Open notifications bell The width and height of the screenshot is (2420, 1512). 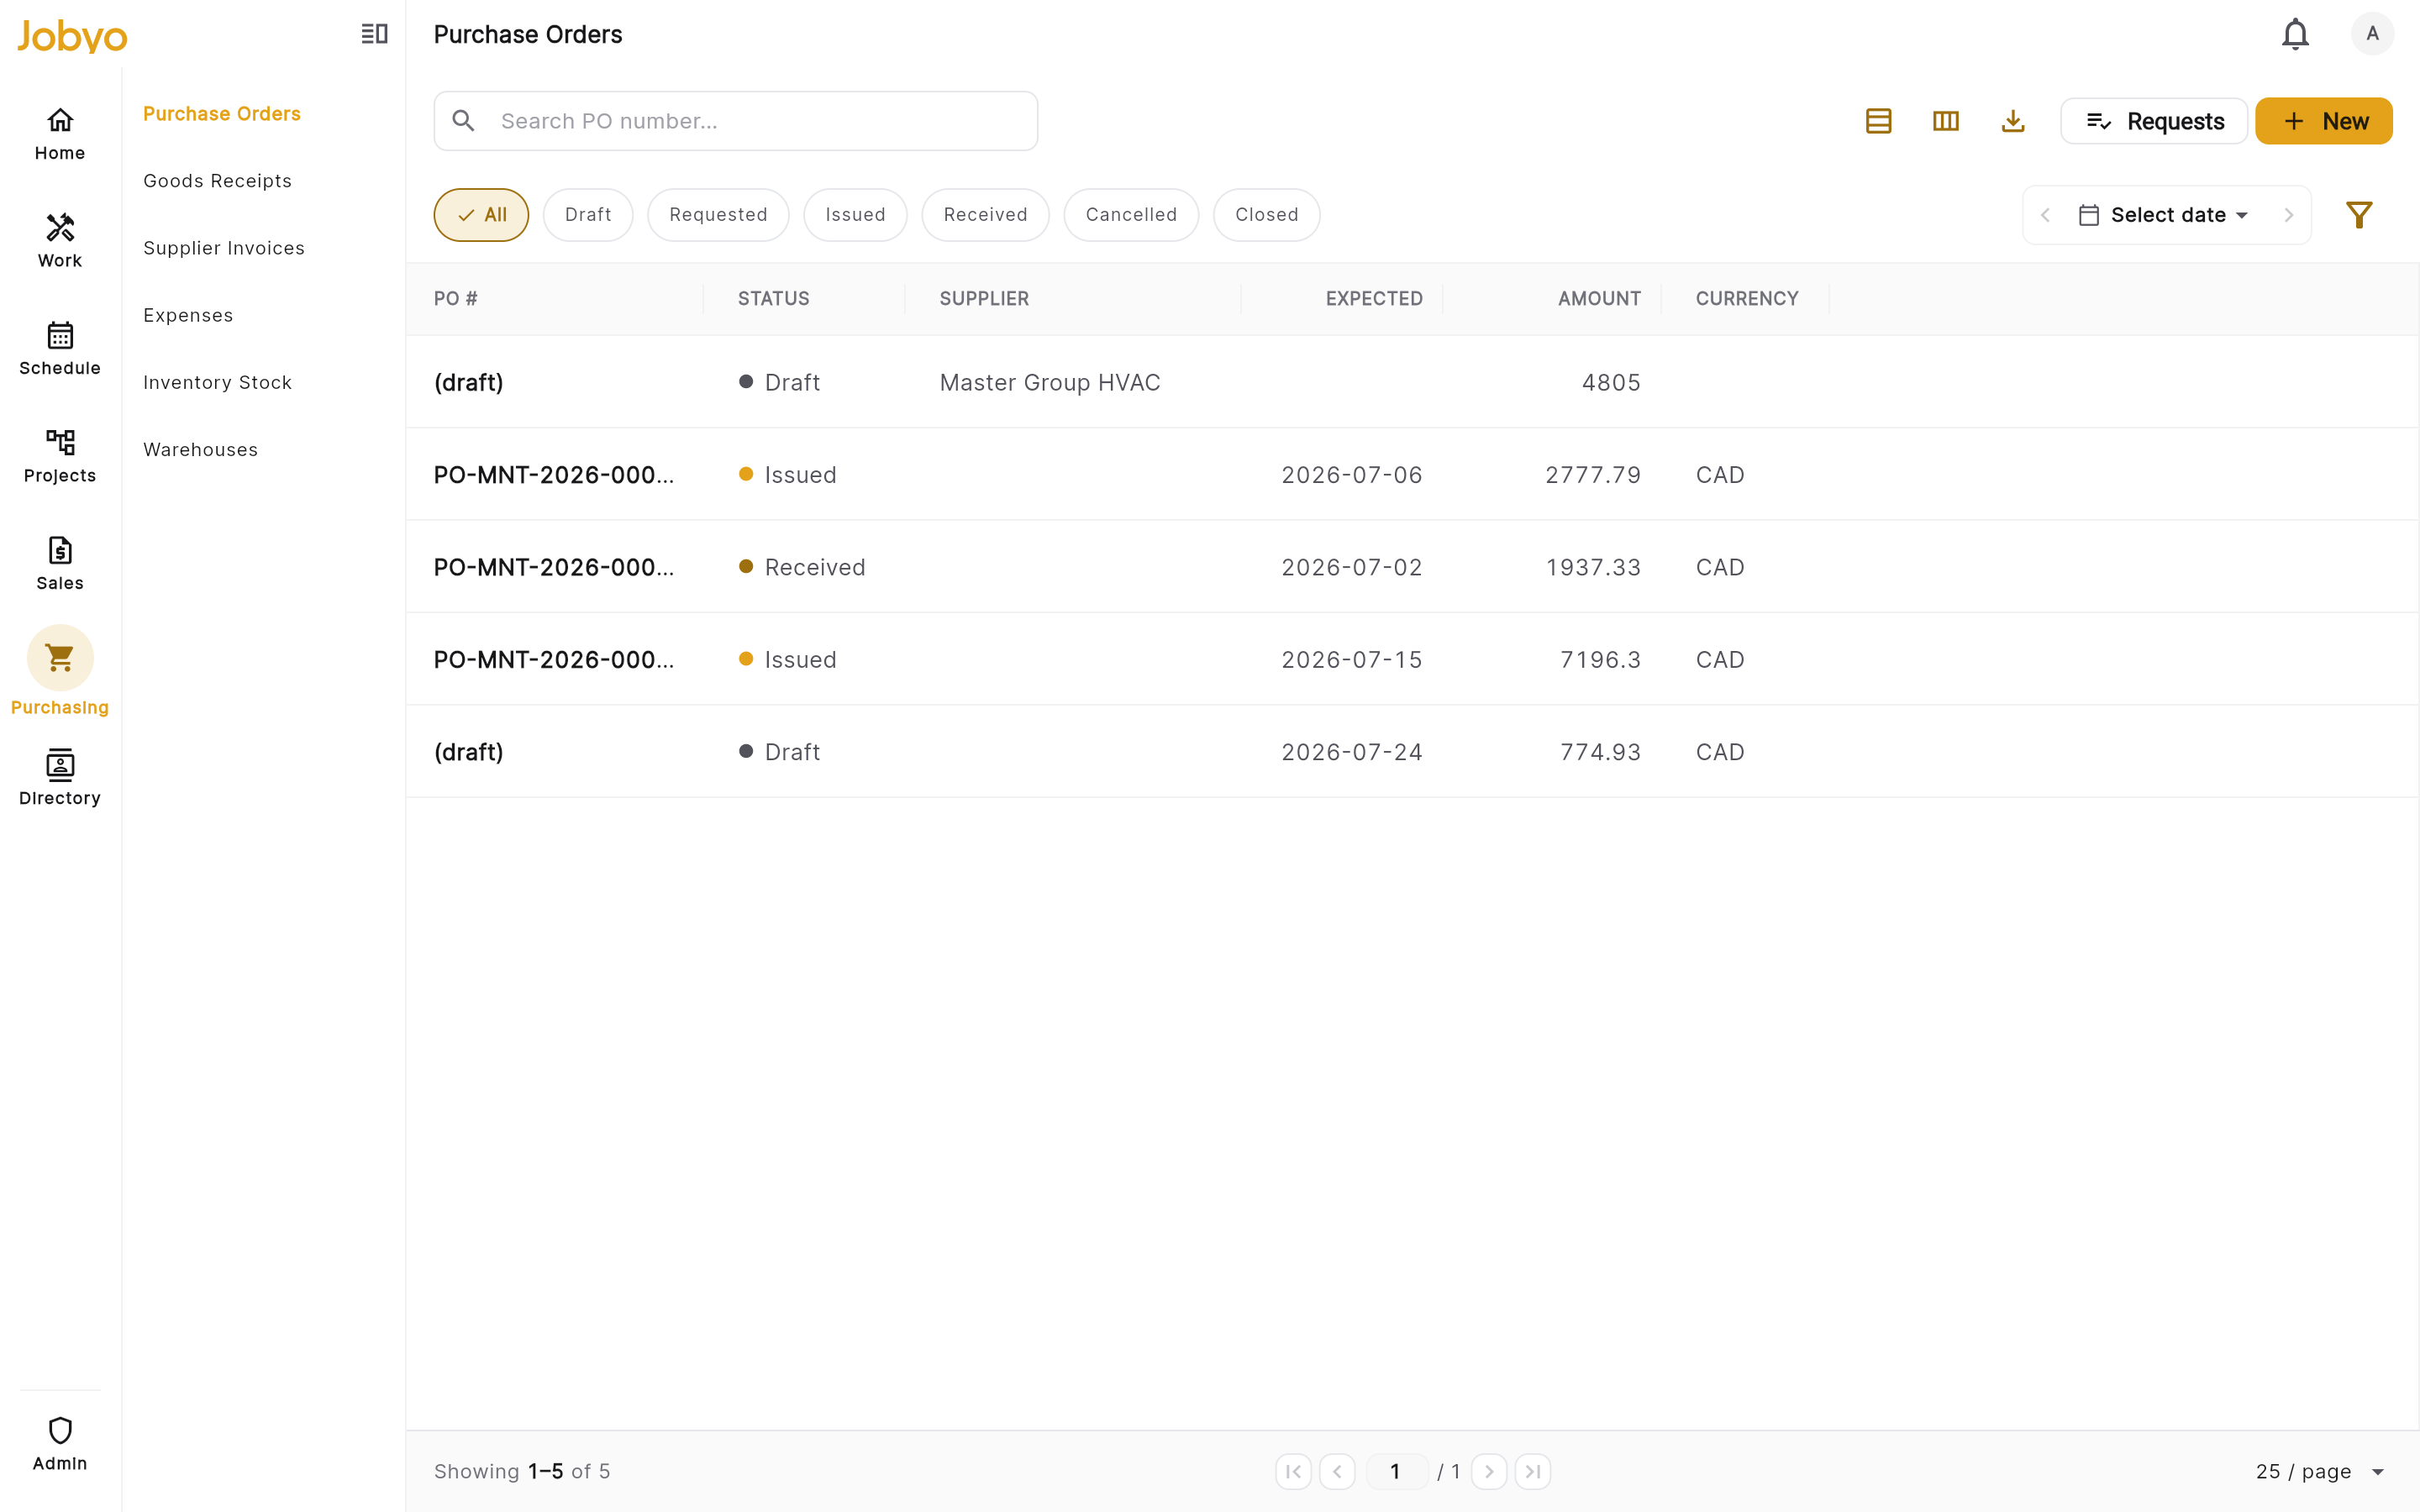tap(2295, 34)
